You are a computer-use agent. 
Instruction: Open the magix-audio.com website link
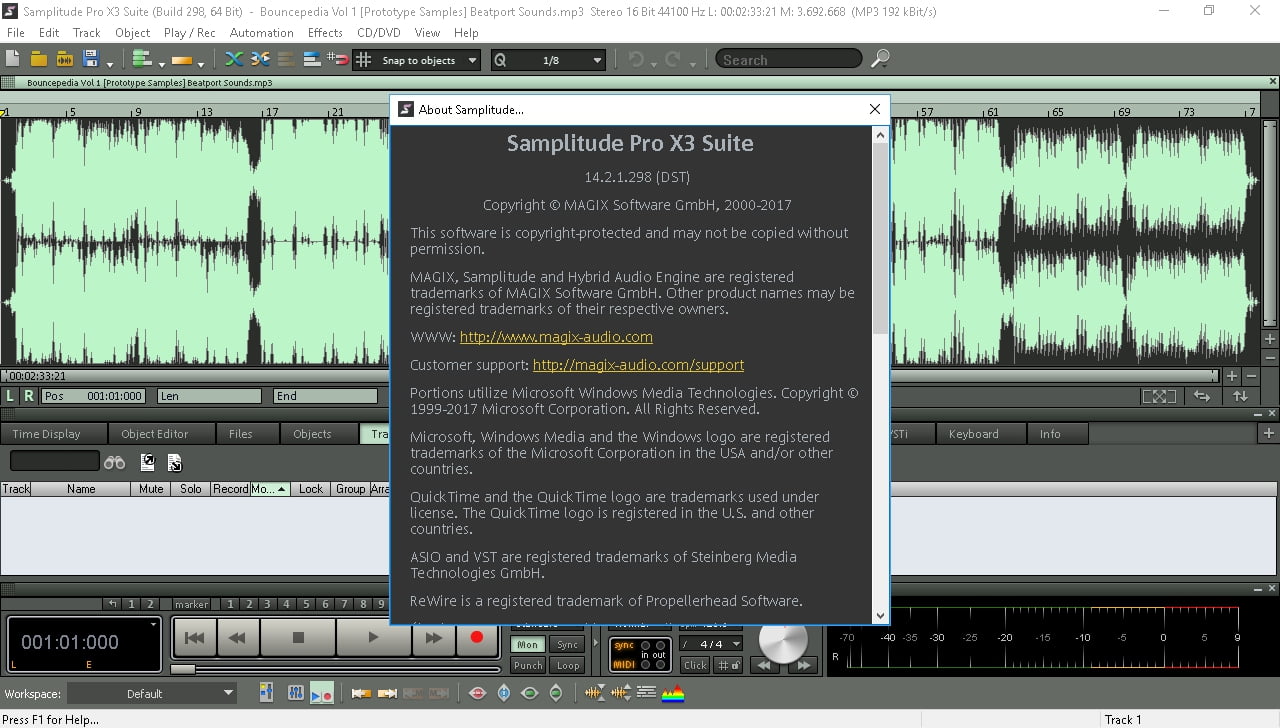coord(556,337)
